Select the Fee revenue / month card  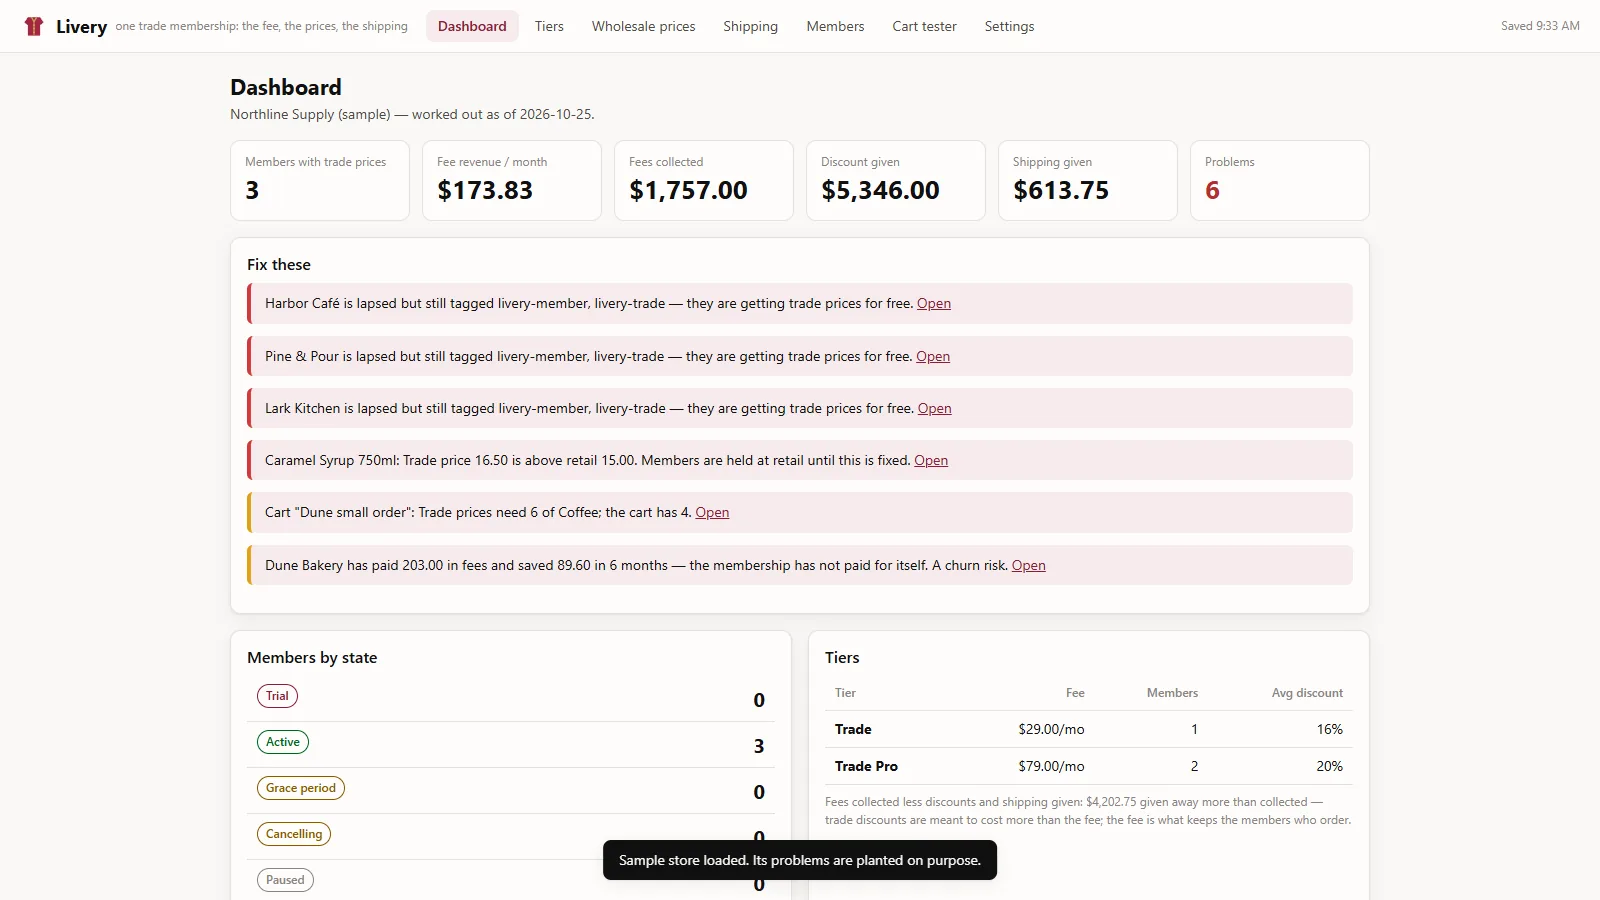(x=512, y=181)
